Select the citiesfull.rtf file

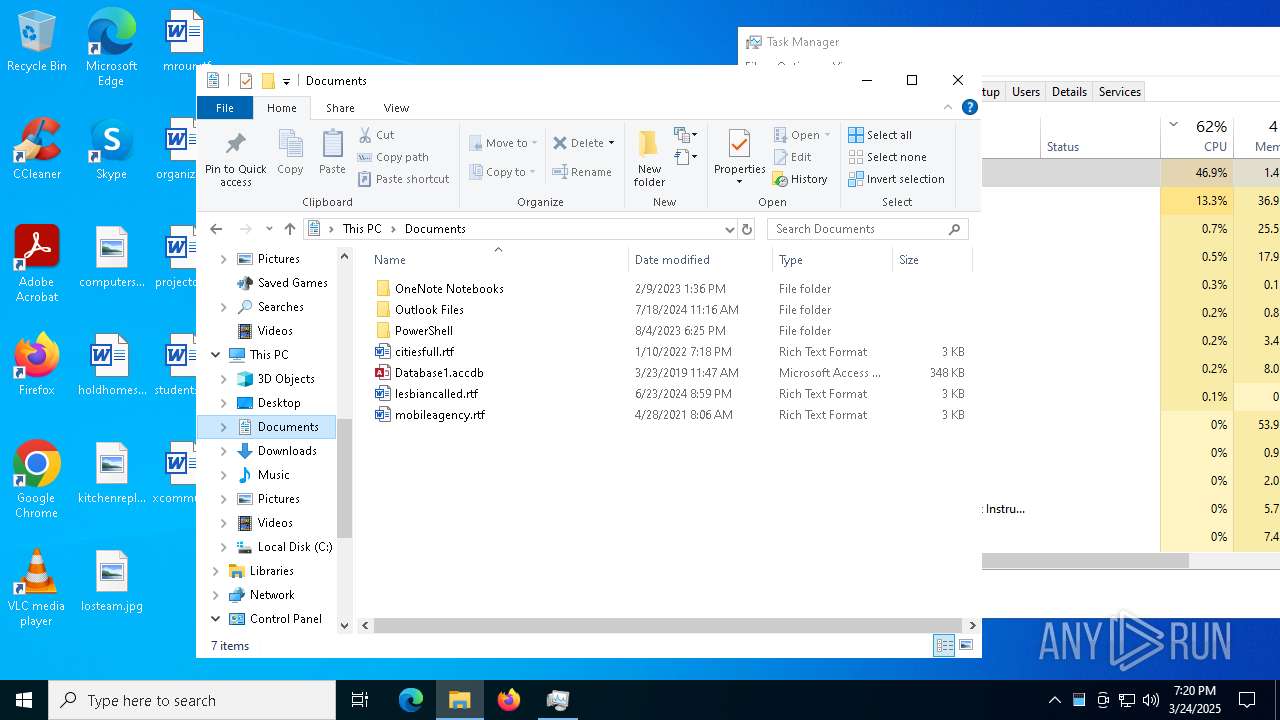click(424, 352)
